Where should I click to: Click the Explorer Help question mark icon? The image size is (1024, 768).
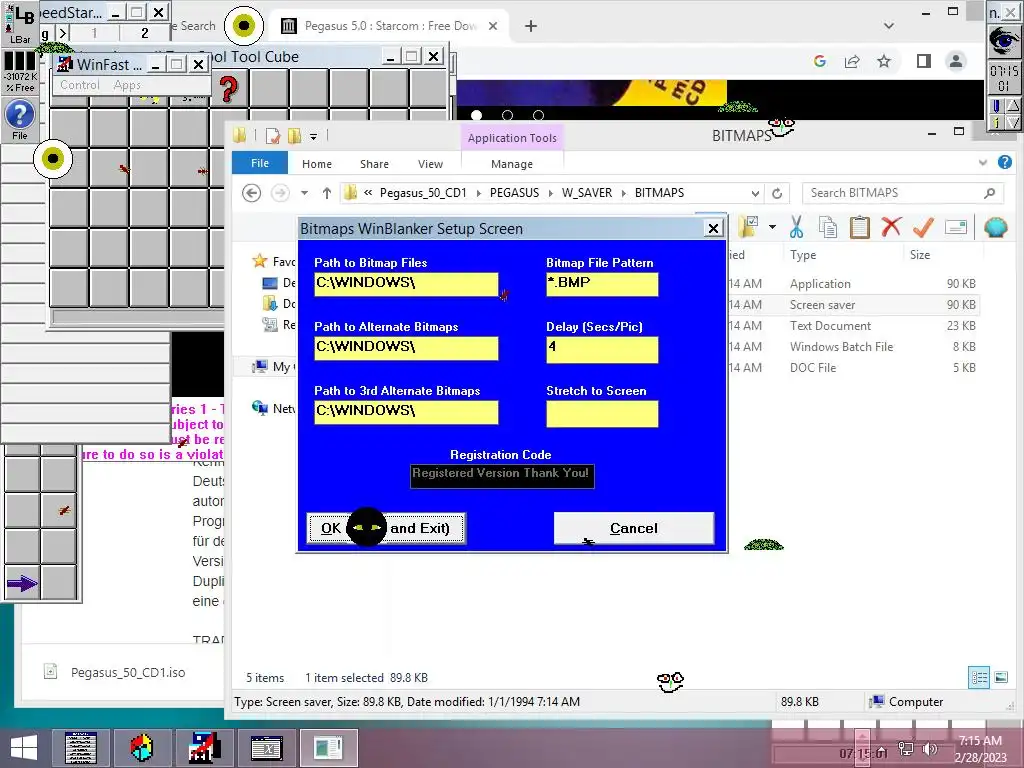tap(1004, 162)
